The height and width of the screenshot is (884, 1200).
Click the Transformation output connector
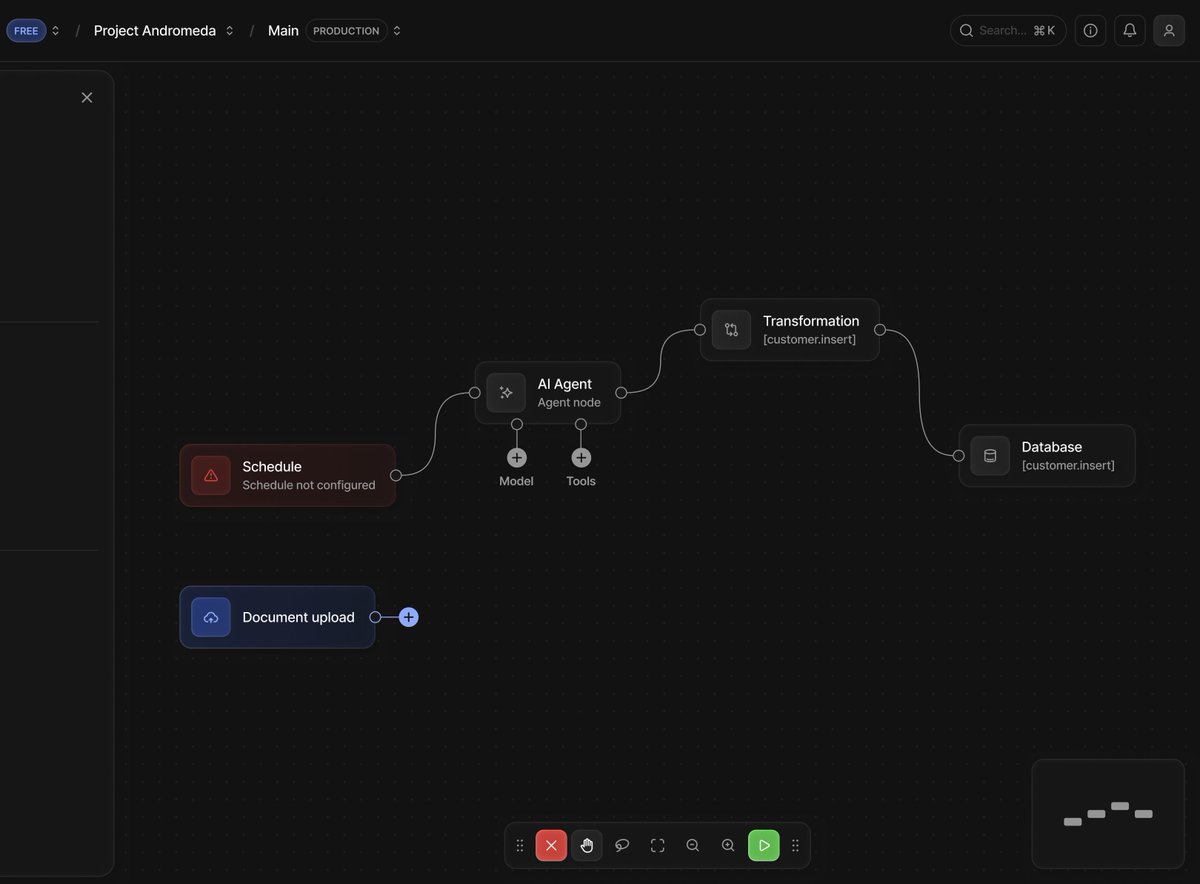(880, 330)
